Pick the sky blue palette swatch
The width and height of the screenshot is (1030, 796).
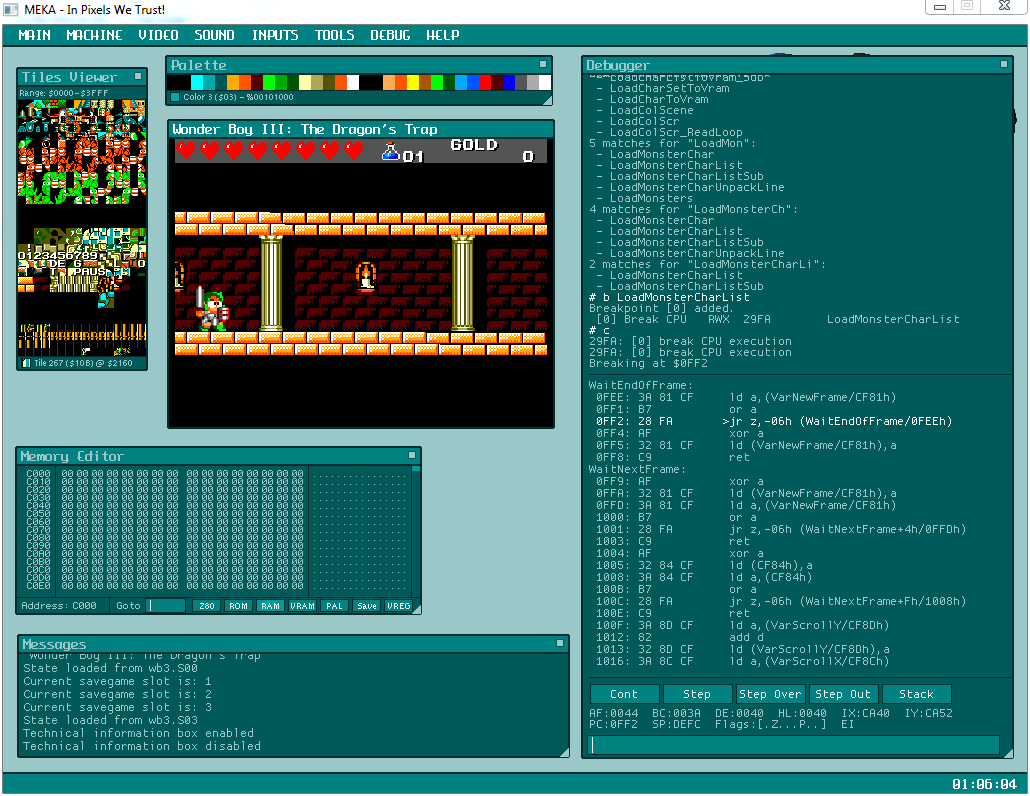click(461, 82)
